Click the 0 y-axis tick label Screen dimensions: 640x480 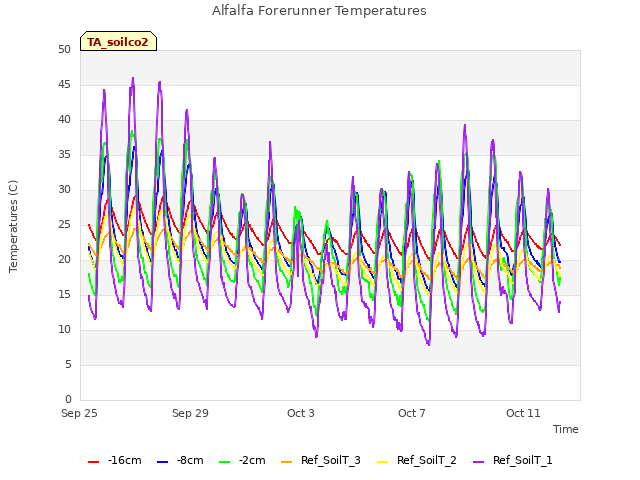[x=68, y=399]
